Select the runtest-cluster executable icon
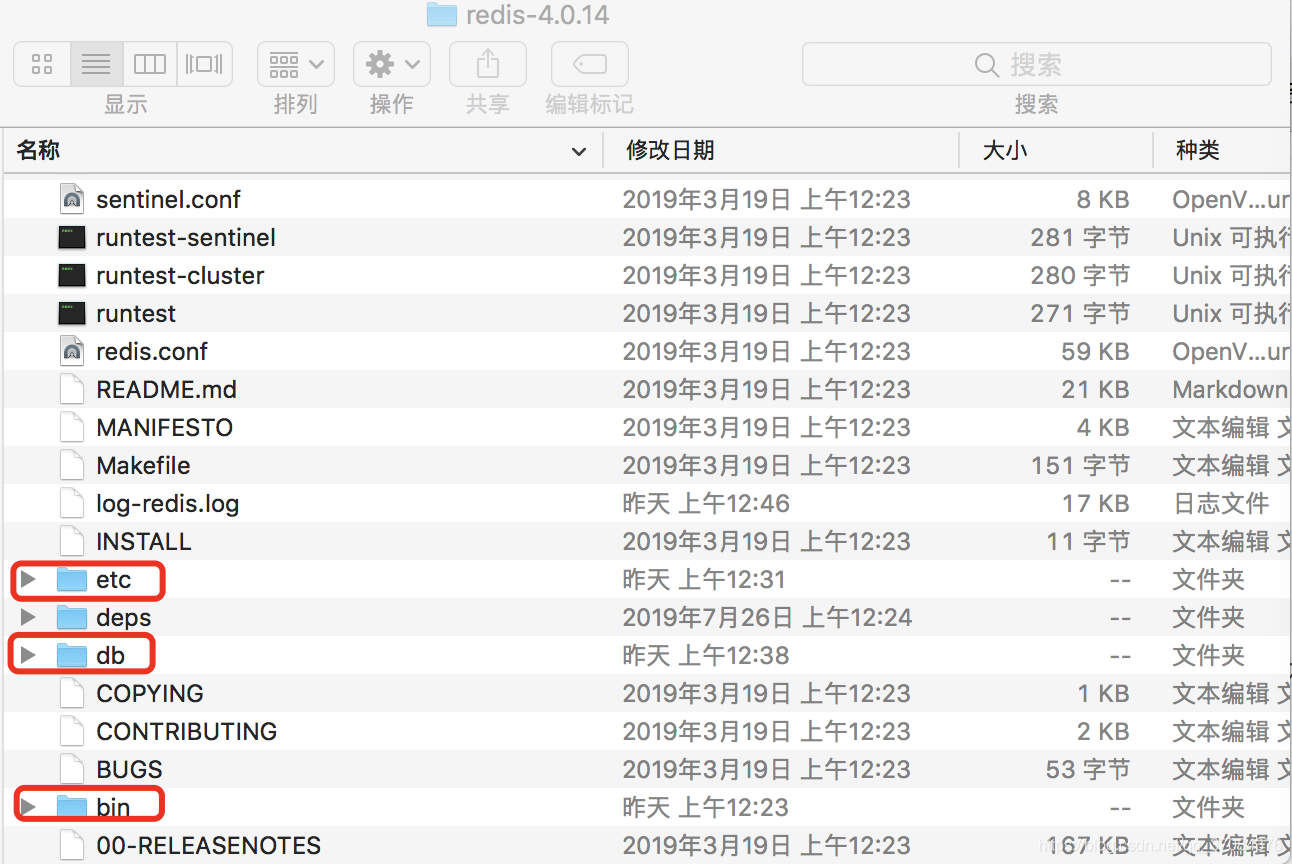 point(72,275)
